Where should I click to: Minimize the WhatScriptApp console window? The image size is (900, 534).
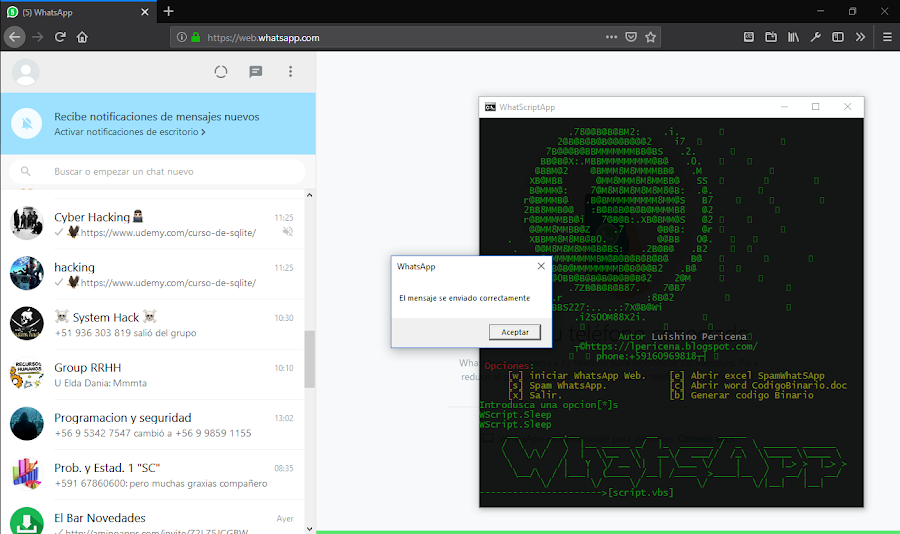[784, 107]
